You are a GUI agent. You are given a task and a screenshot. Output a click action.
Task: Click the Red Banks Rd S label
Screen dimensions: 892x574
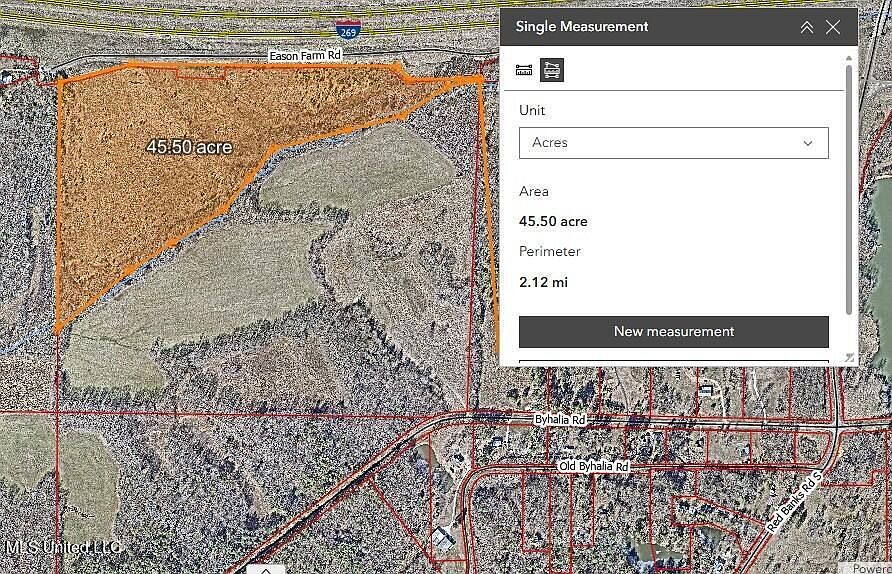[x=794, y=500]
